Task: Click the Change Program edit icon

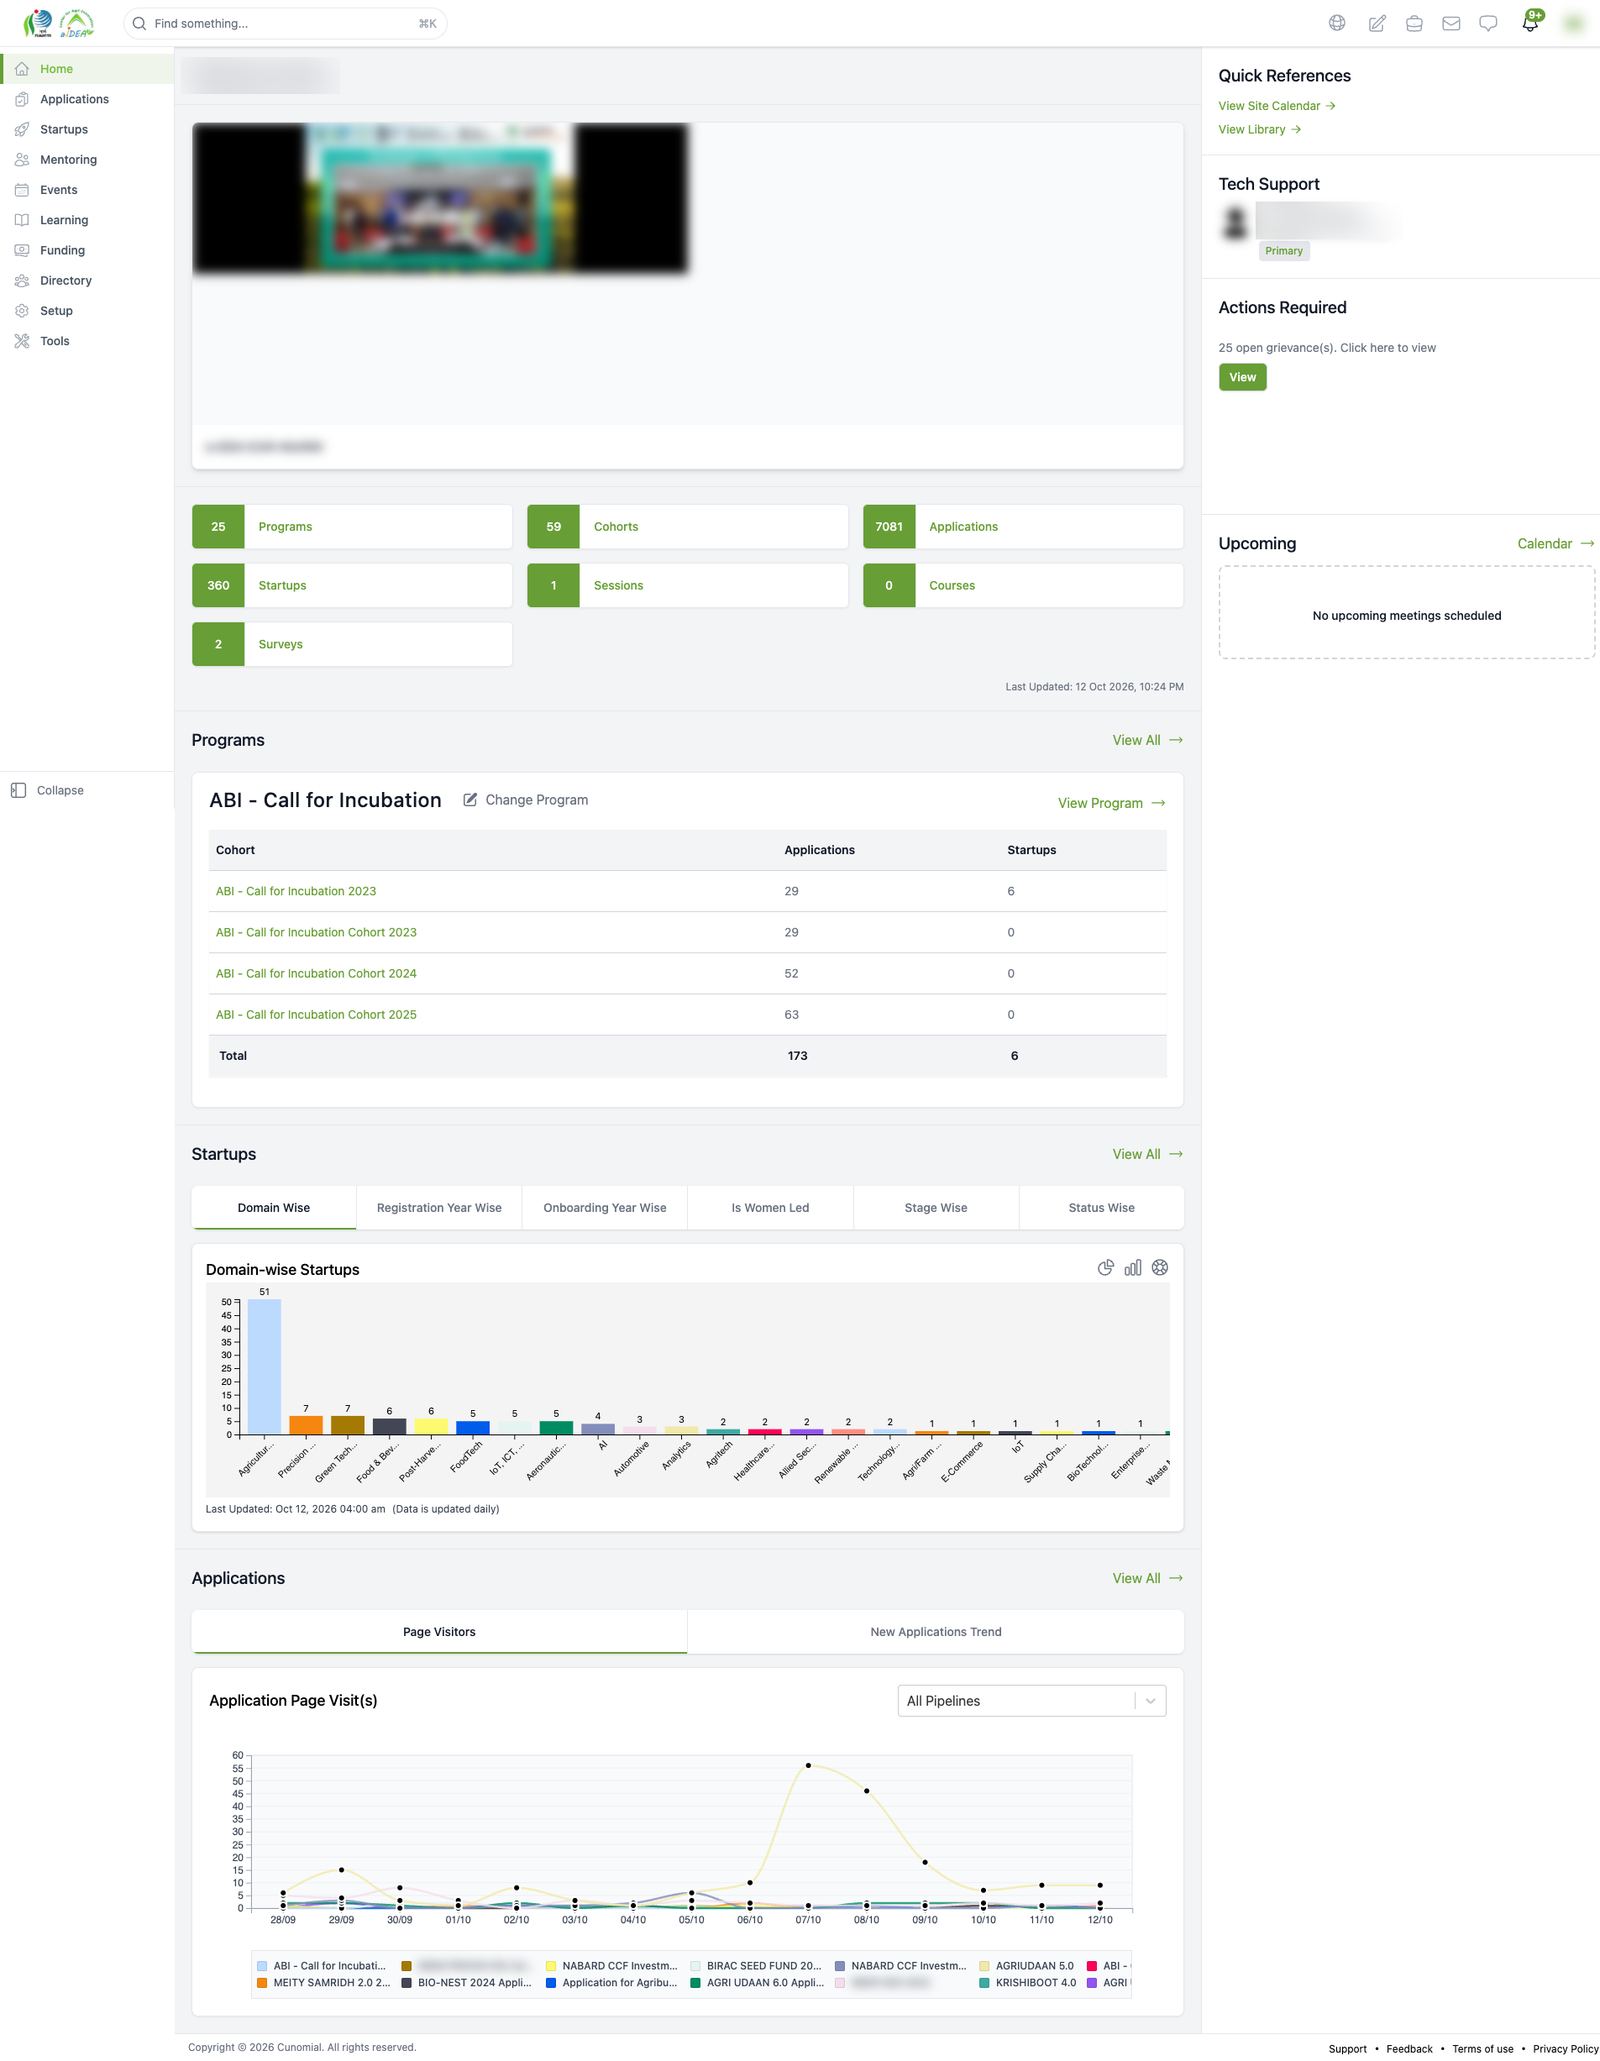Action: 470,800
